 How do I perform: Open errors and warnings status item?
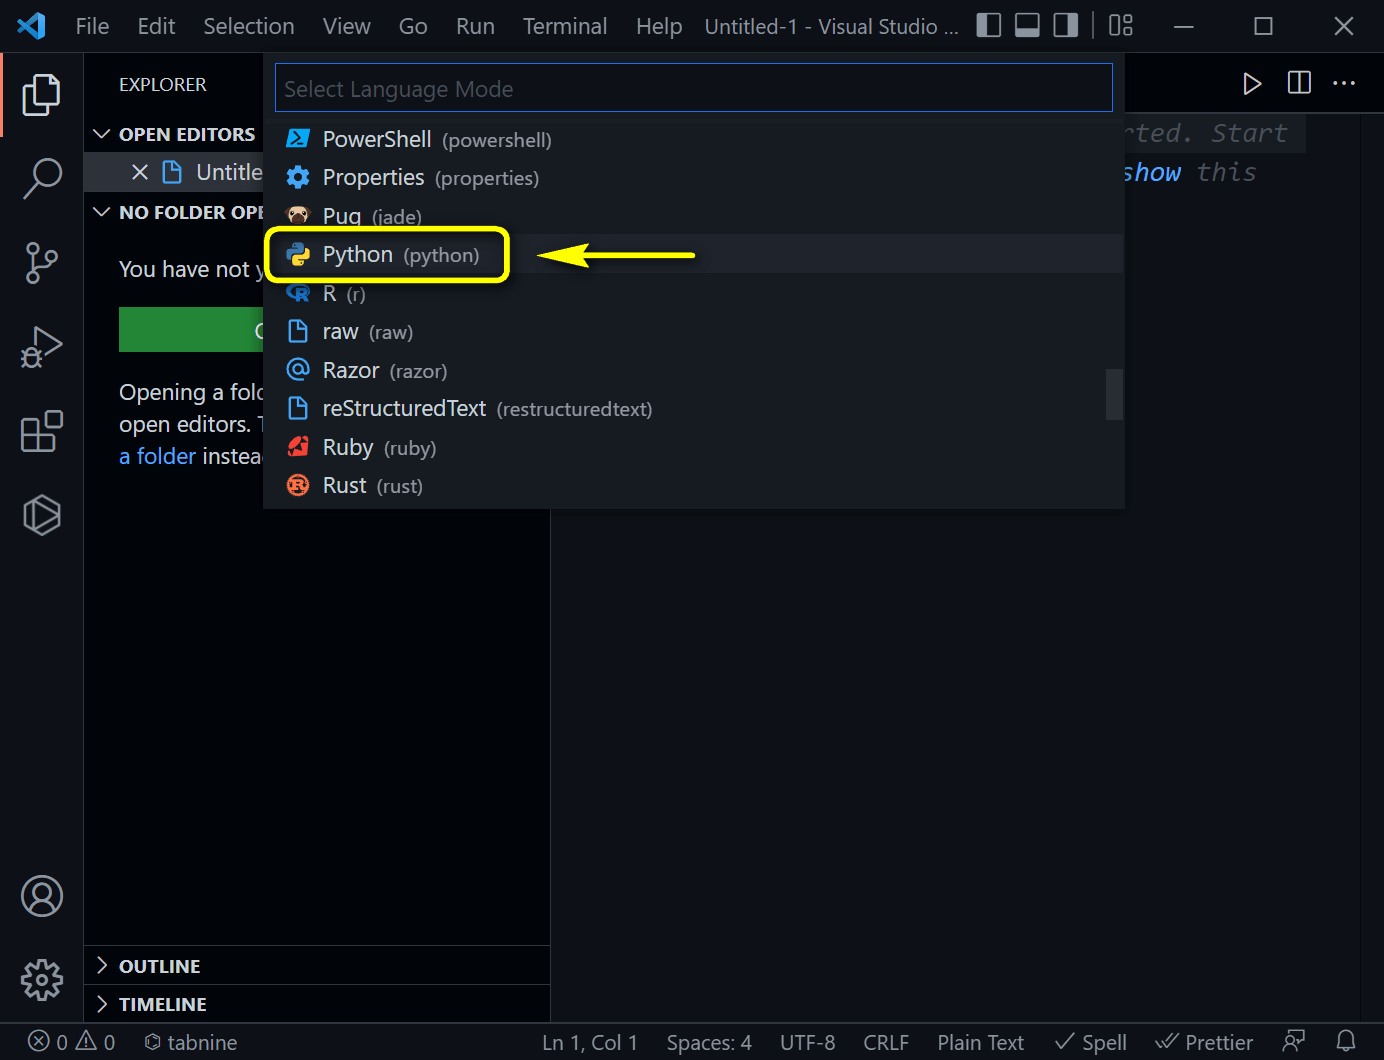tap(71, 1042)
